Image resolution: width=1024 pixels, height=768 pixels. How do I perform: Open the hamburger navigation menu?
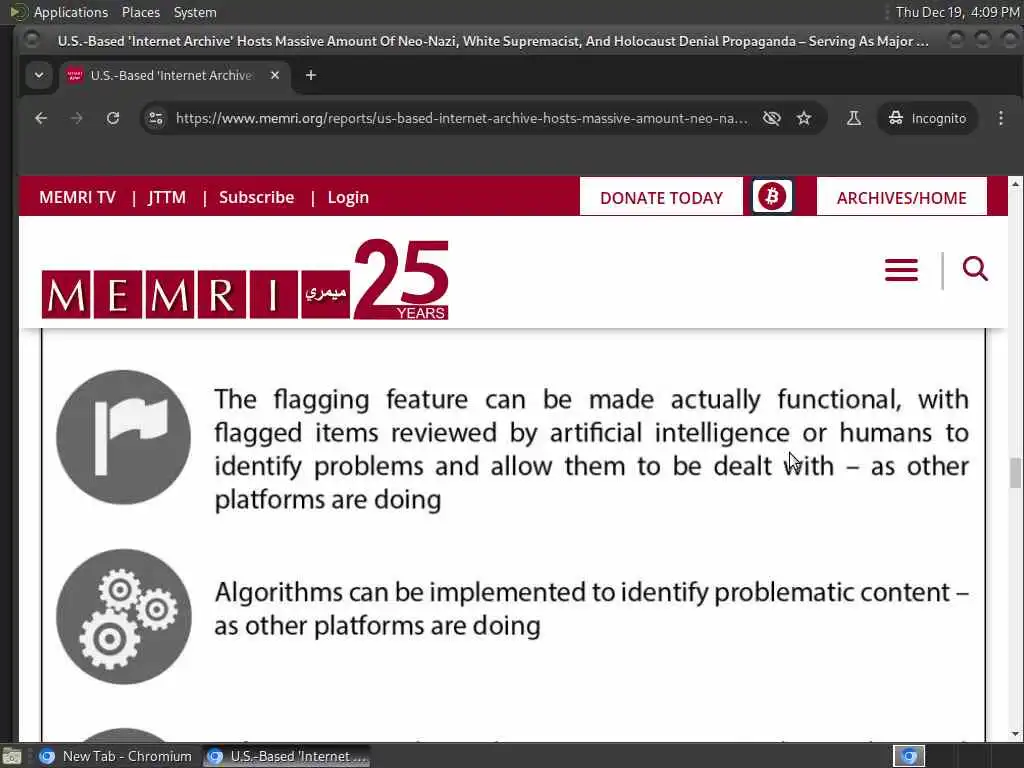click(901, 270)
